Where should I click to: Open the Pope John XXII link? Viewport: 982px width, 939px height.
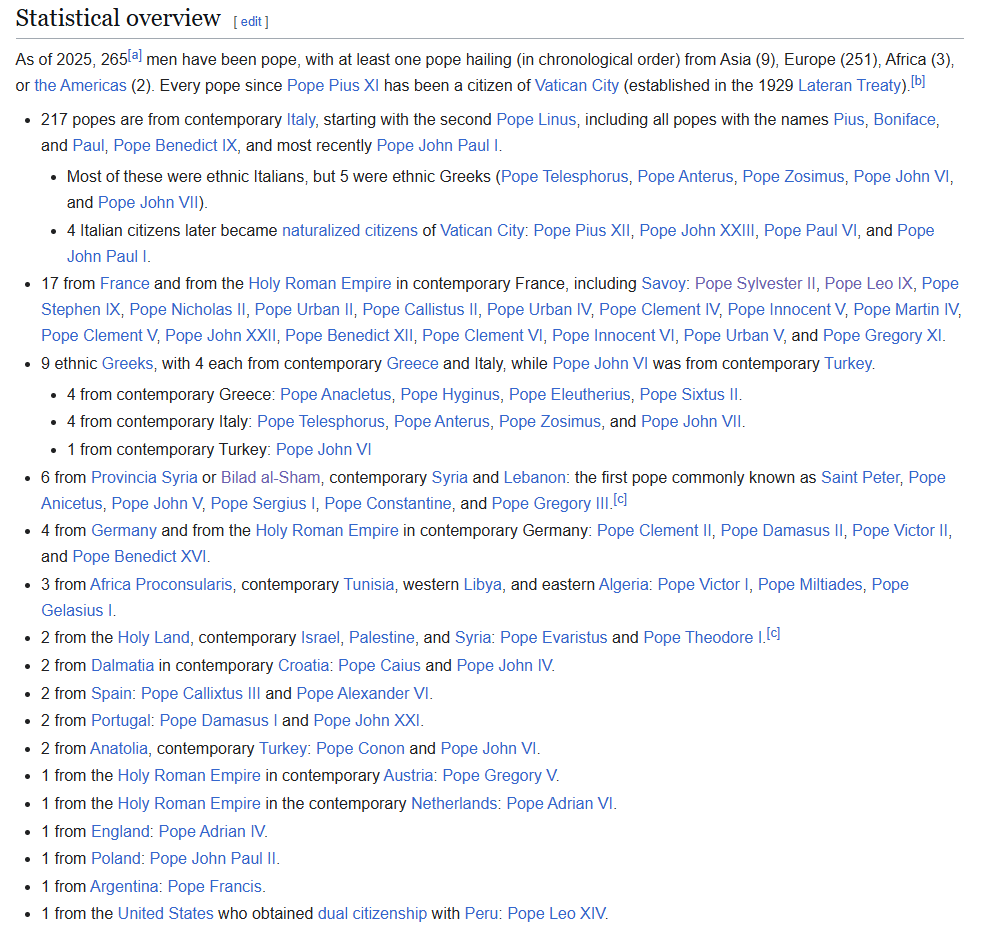pyautogui.click(x=220, y=336)
